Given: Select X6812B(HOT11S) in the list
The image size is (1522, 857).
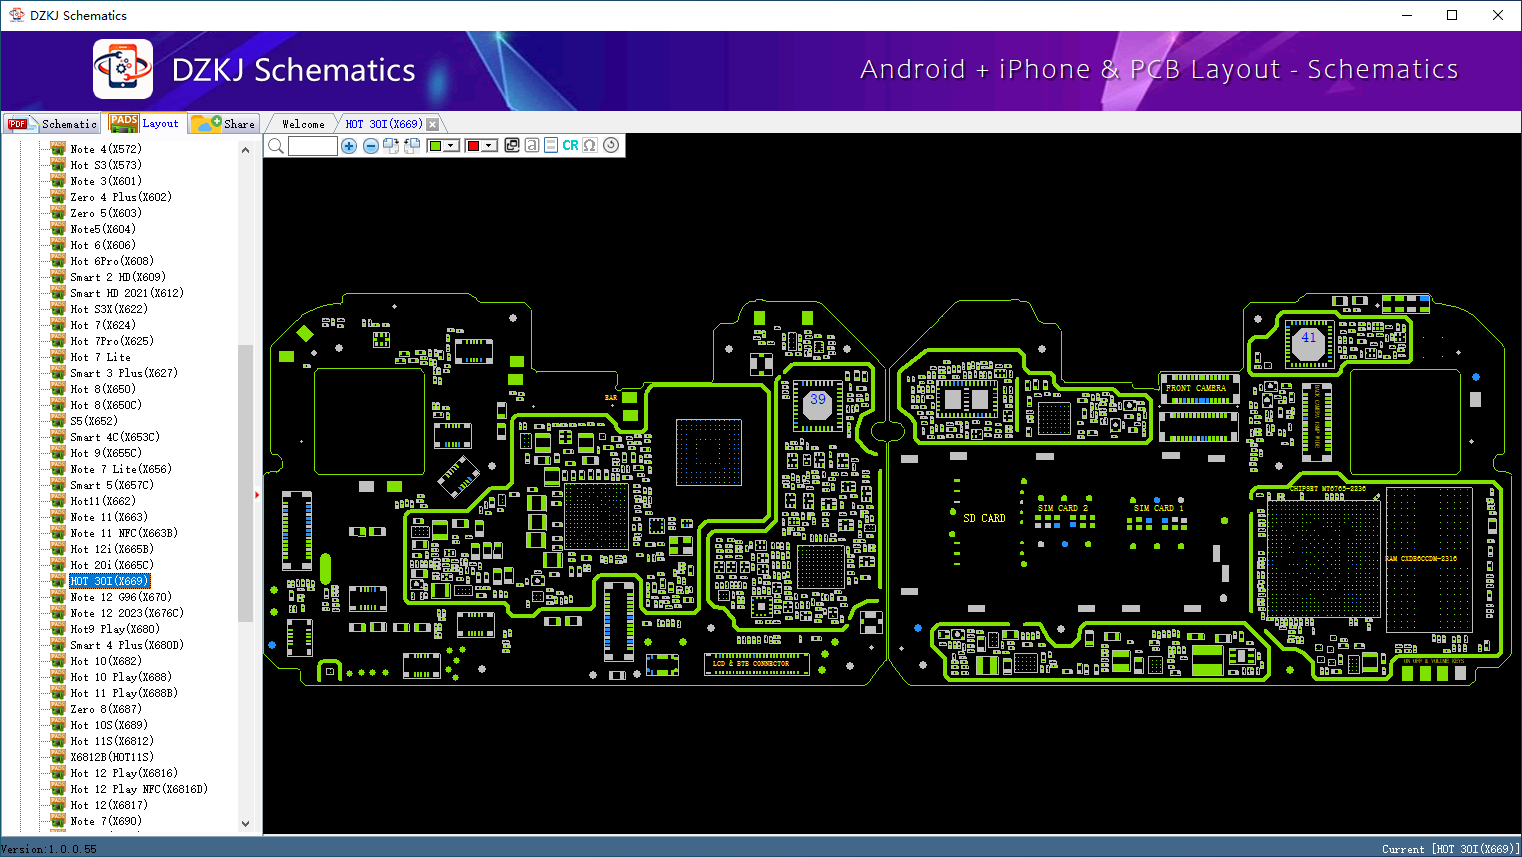Looking at the screenshot, I should (112, 757).
